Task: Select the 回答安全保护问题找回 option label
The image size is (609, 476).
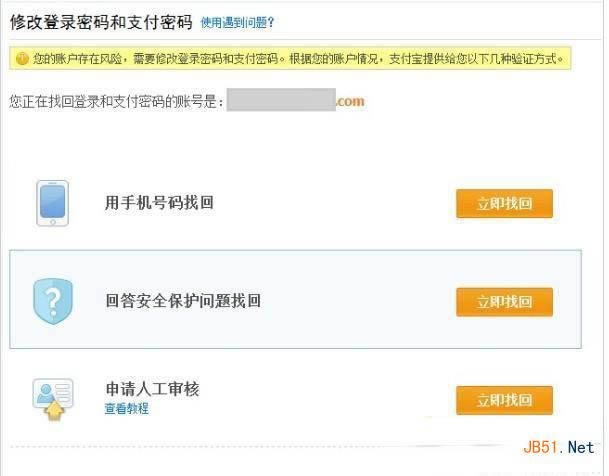Action: pyautogui.click(x=182, y=301)
